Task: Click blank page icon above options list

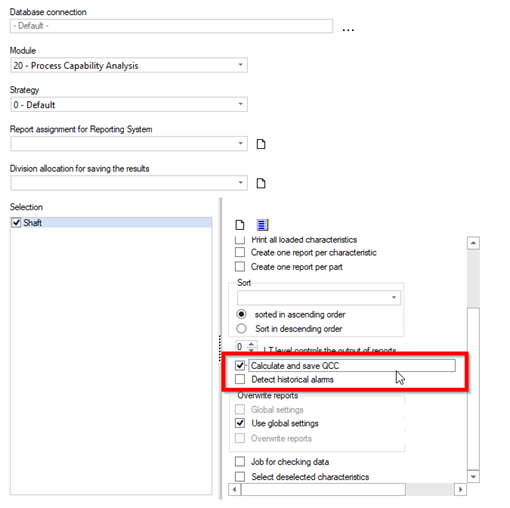Action: click(240, 225)
